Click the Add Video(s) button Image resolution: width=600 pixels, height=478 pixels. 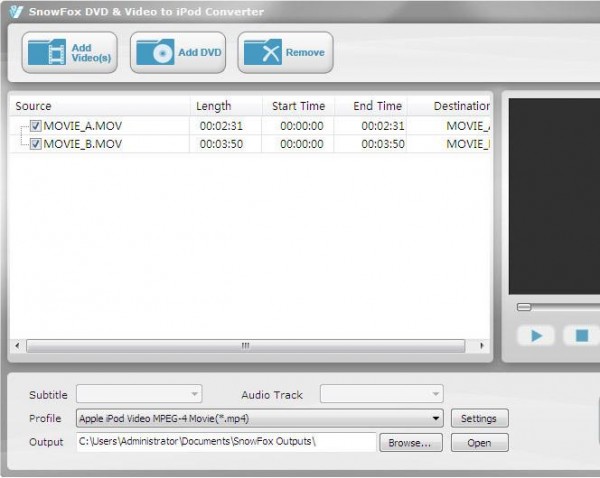coord(70,52)
